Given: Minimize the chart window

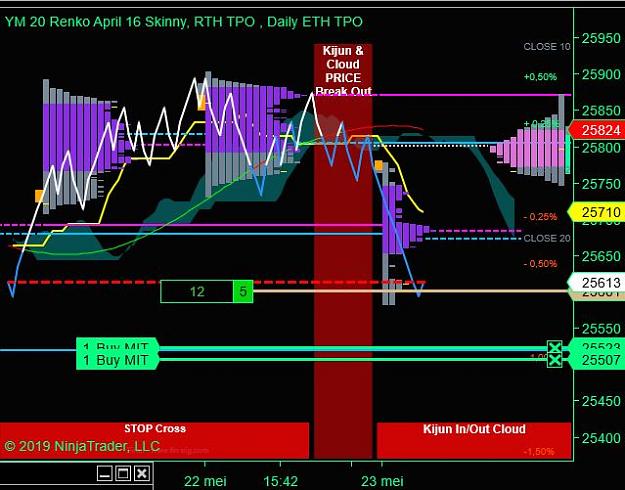Looking at the screenshot, I should click(x=105, y=473).
